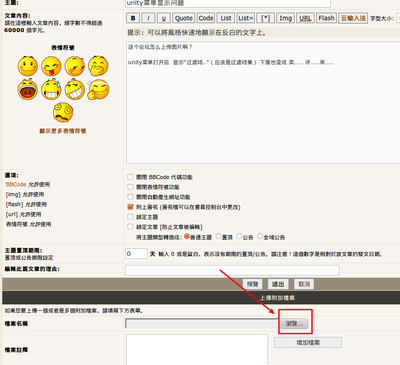Apply underline with the u button
Image resolution: width=400 pixels, height=365 pixels.
(164, 18)
